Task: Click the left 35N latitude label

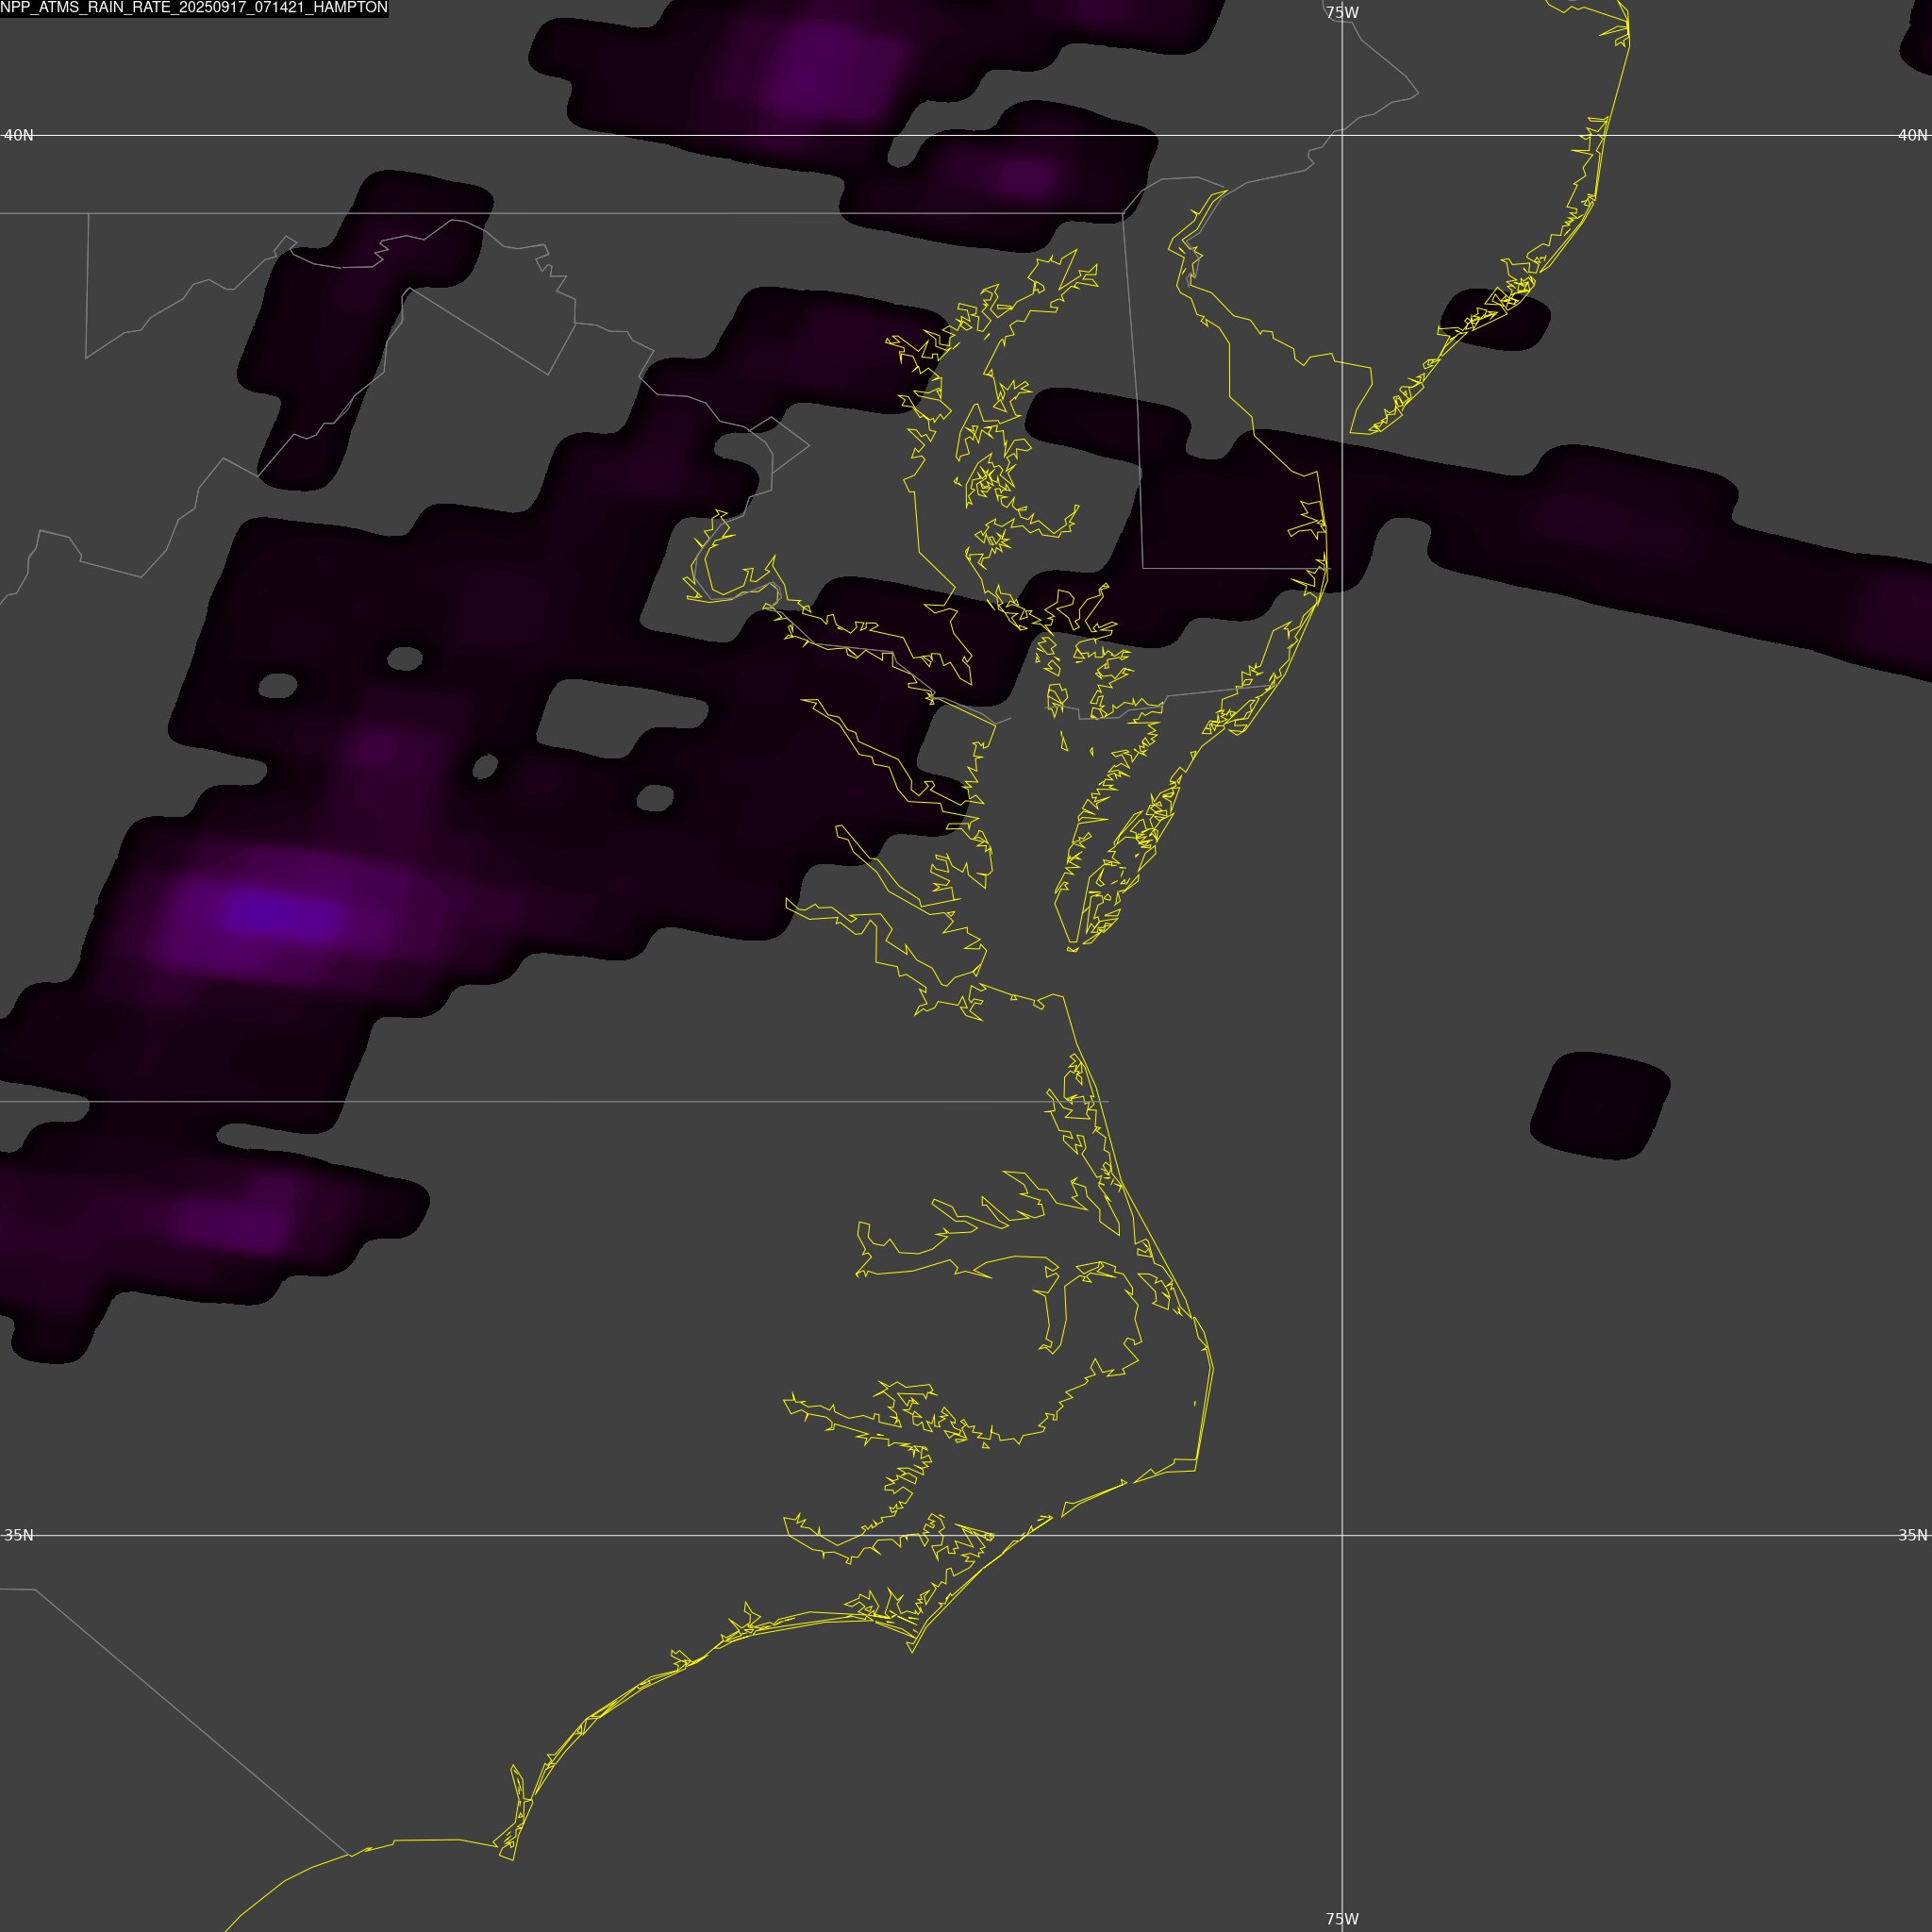Action: pos(19,1535)
